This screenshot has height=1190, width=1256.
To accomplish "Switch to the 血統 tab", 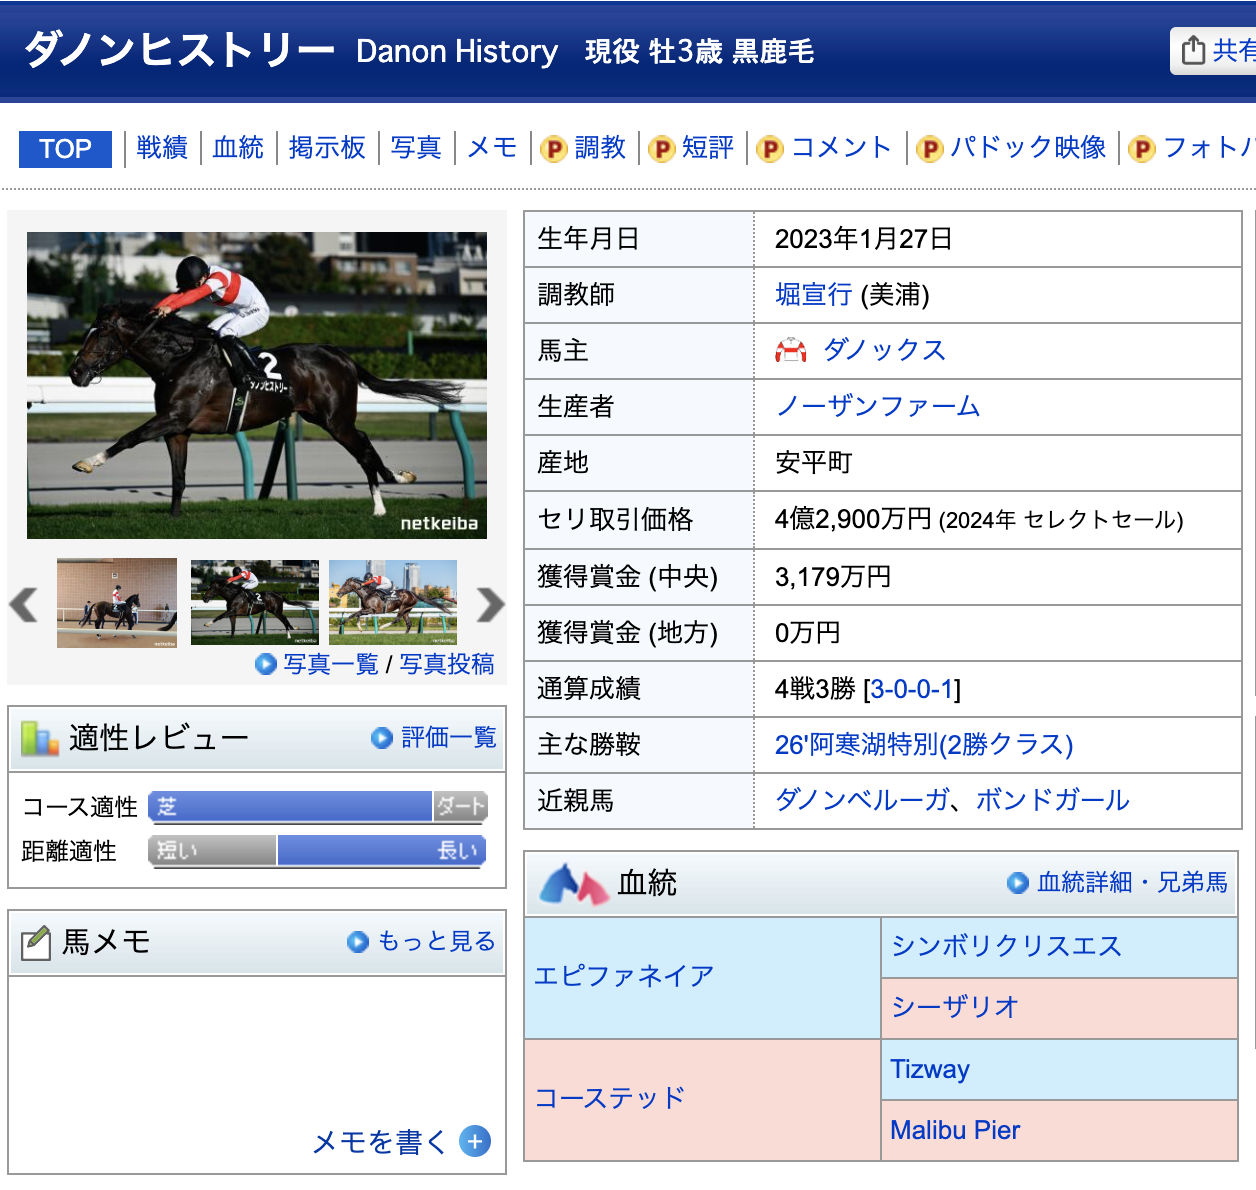I will coord(238,148).
